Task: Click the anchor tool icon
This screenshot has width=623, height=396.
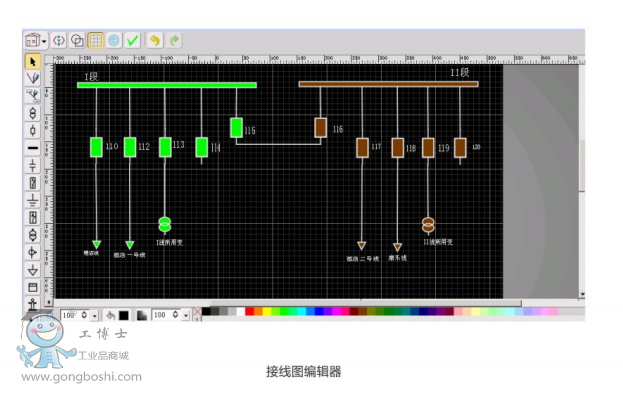Action: coord(33,304)
